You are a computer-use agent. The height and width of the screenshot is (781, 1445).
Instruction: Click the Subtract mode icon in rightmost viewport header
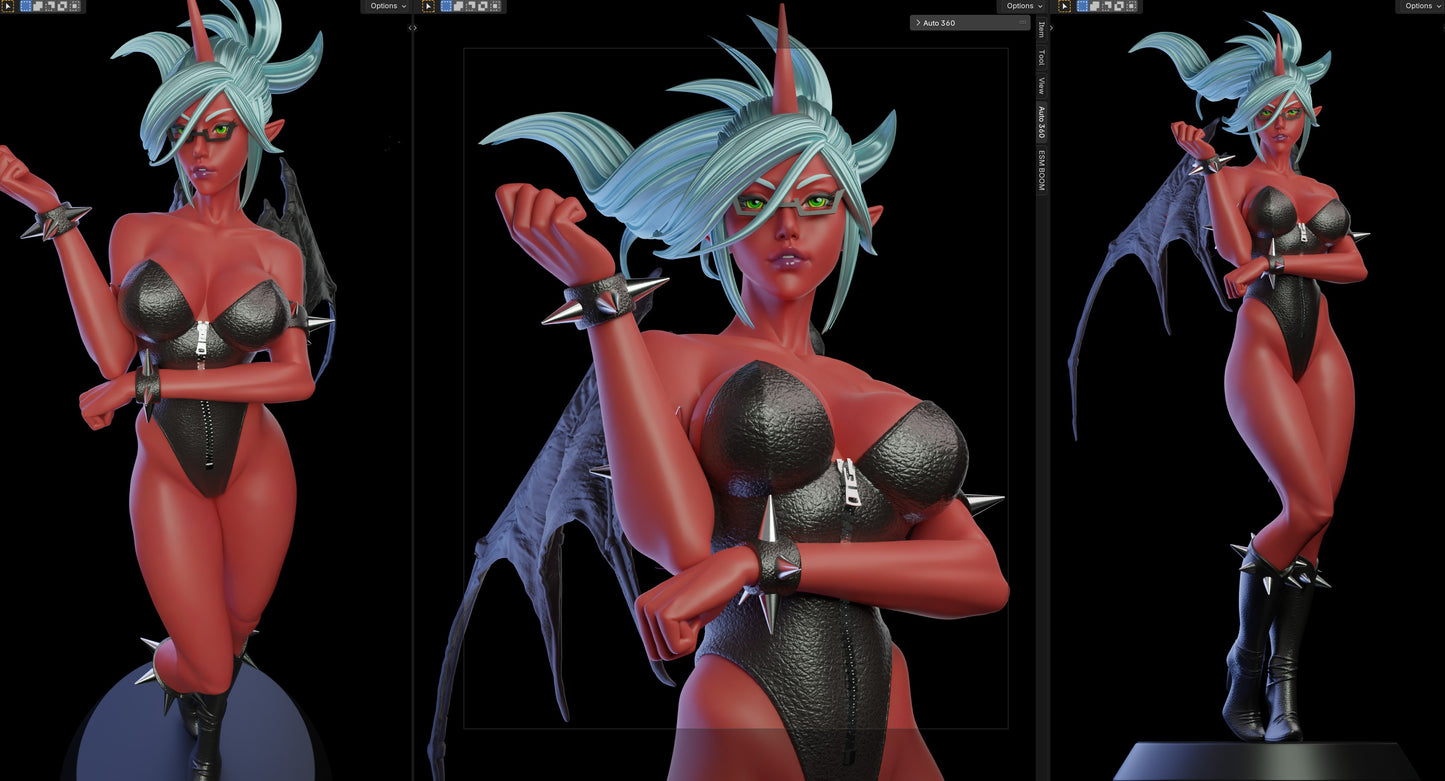coord(1107,6)
